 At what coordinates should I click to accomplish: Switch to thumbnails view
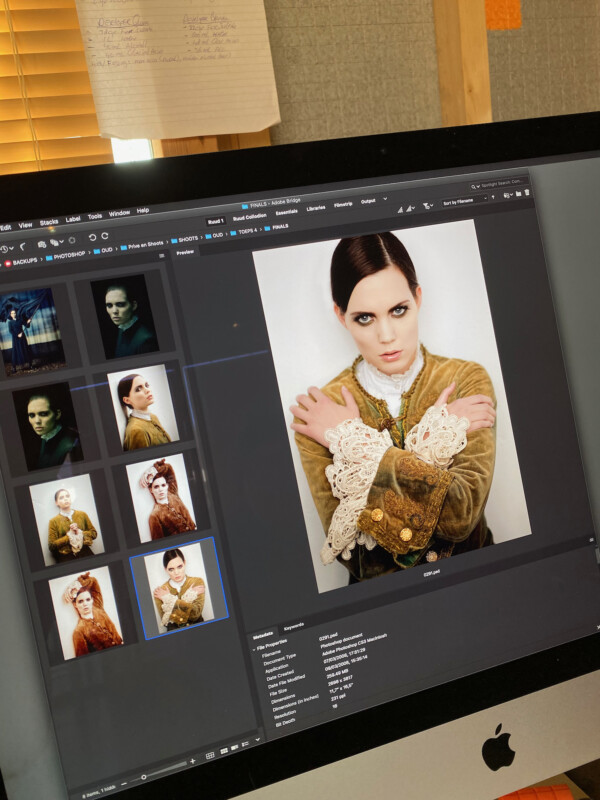coord(224,751)
